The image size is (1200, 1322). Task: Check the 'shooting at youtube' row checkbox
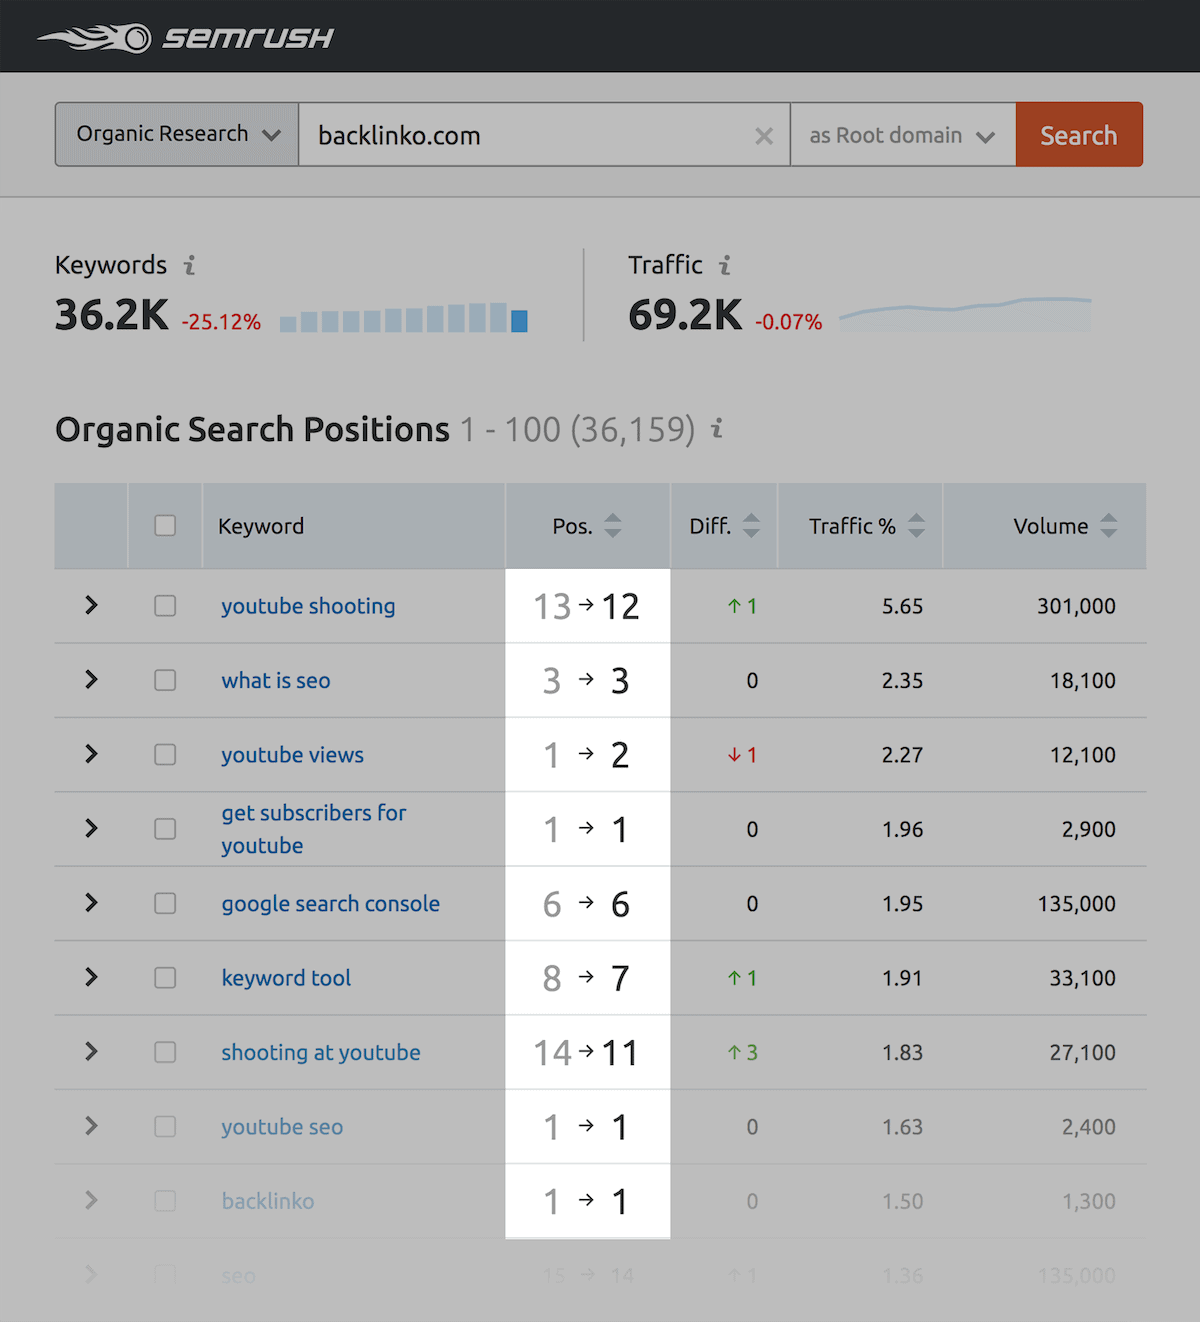pyautogui.click(x=165, y=1053)
